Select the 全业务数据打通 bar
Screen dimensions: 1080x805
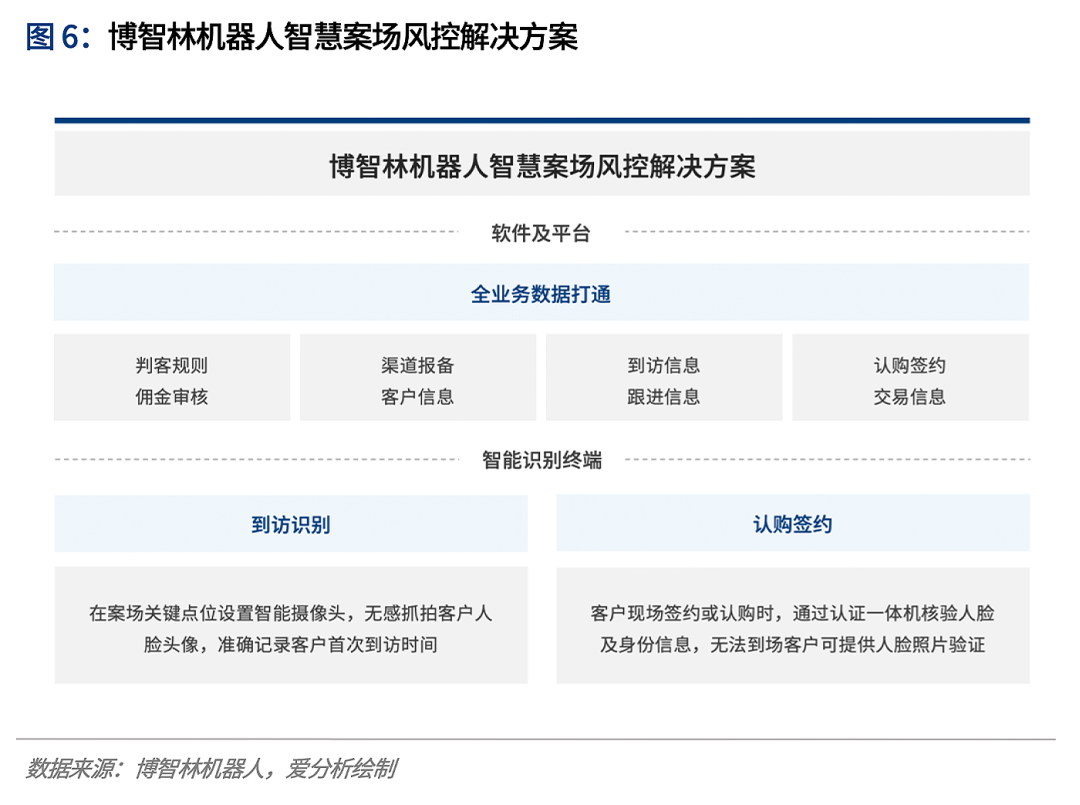click(541, 294)
